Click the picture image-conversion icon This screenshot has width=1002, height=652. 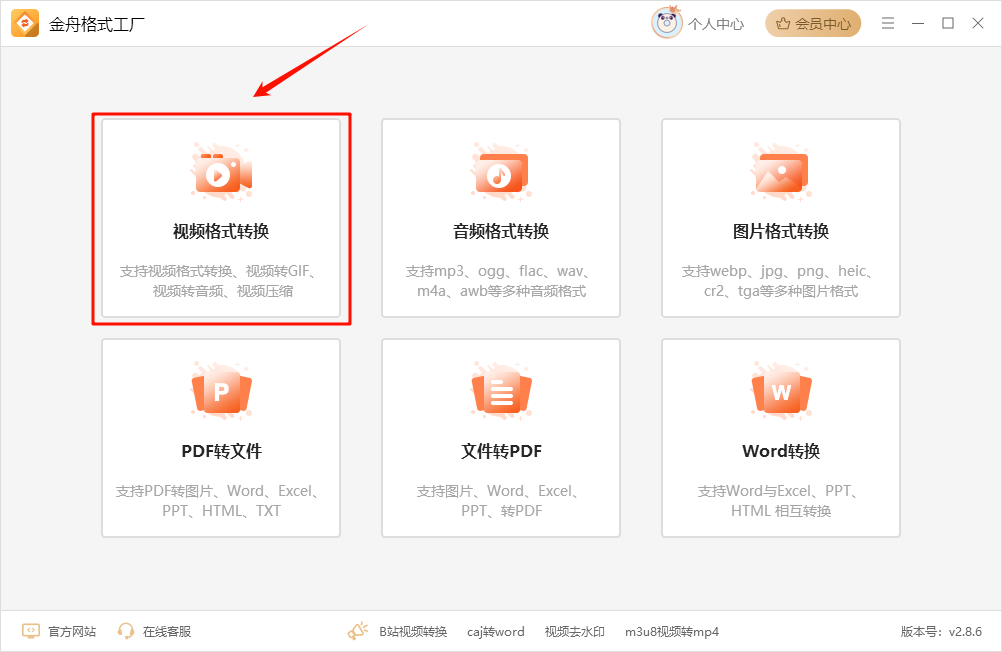781,172
